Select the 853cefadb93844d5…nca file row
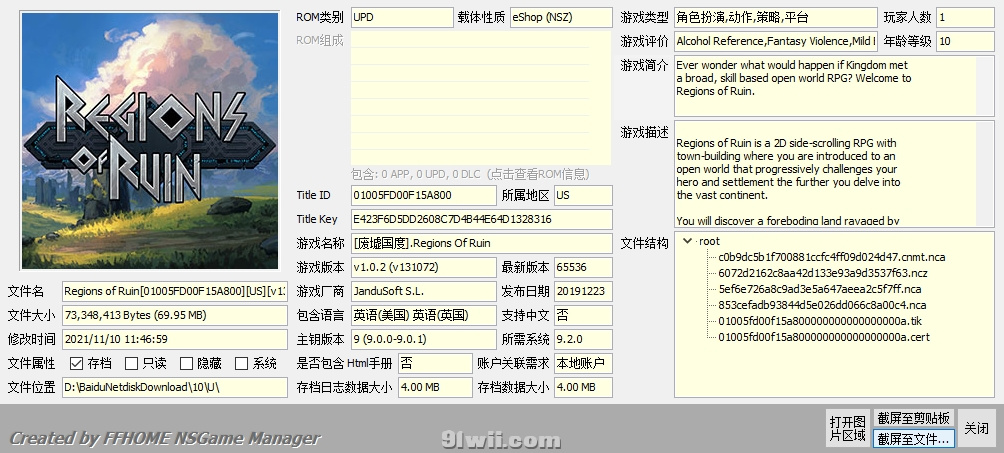Viewport: 1004px width, 453px height. [x=822, y=305]
